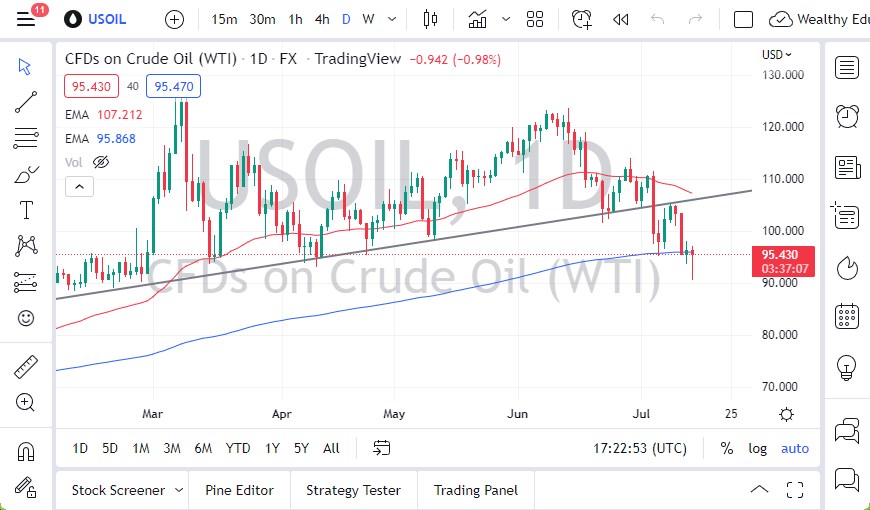Select the 4h timeframe
870x510 pixels.
pyautogui.click(x=322, y=19)
